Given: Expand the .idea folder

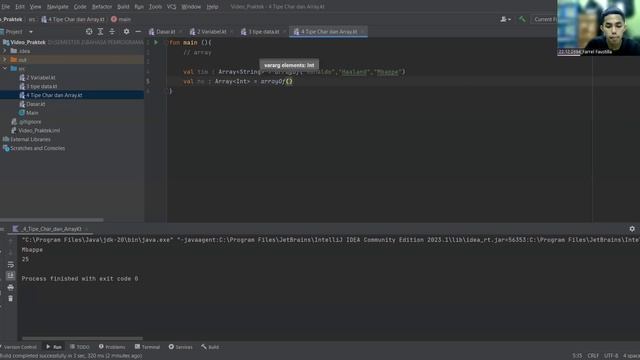Looking at the screenshot, I should click(x=4, y=51).
